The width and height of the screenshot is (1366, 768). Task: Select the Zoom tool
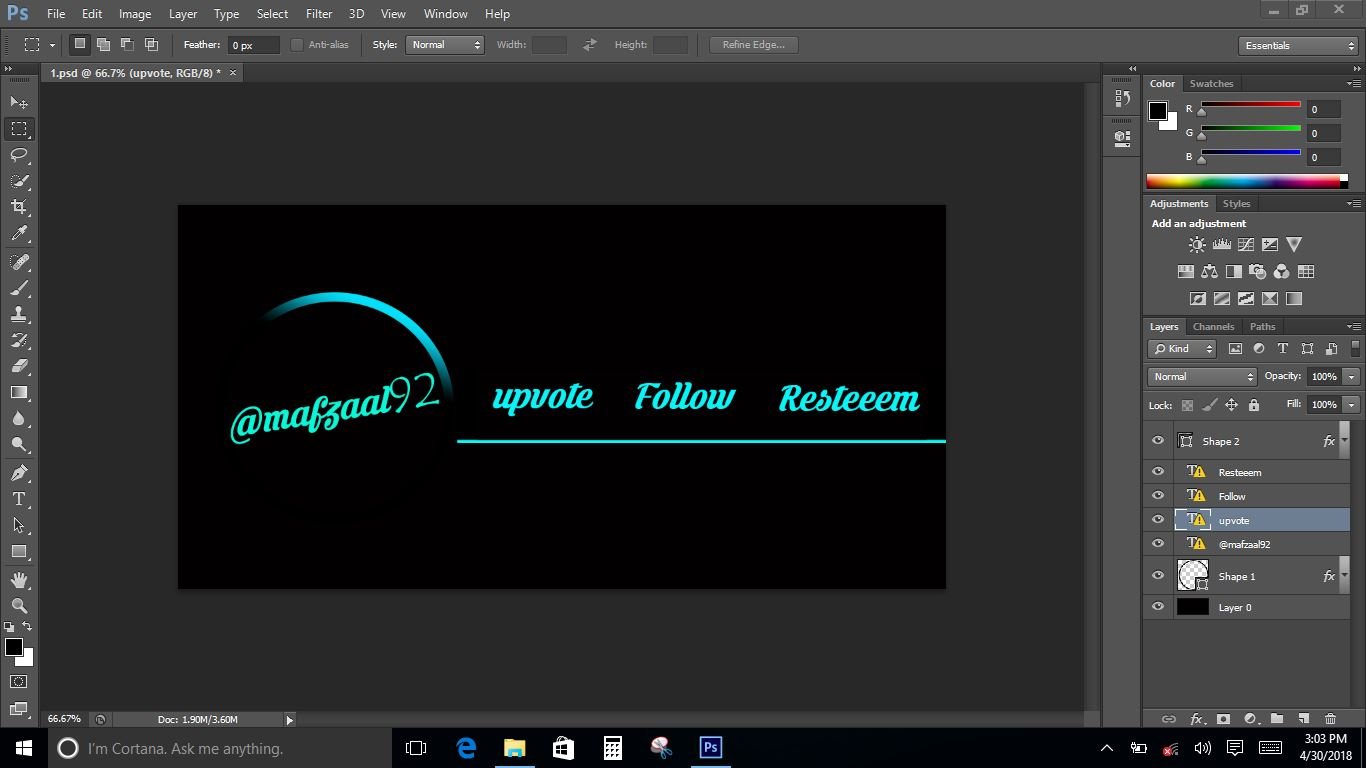pos(19,606)
